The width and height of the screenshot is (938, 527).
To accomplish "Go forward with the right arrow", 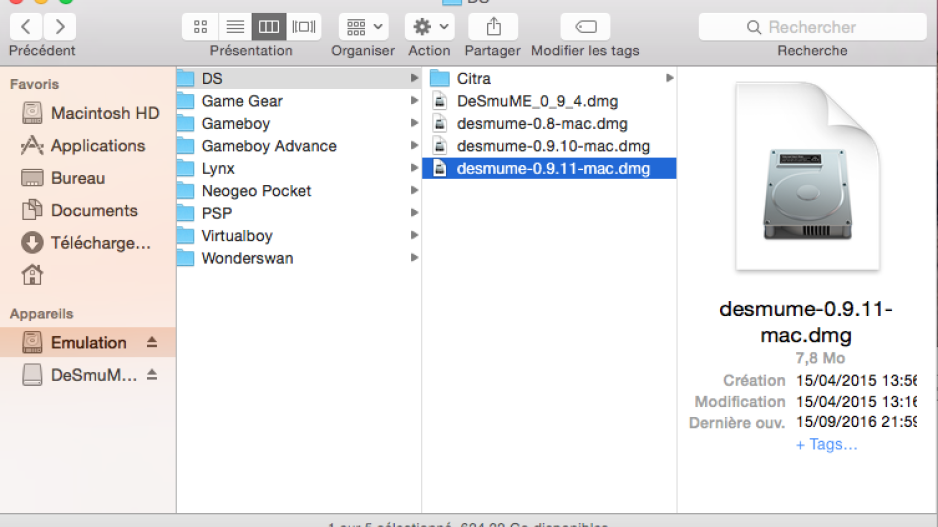I will point(60,27).
